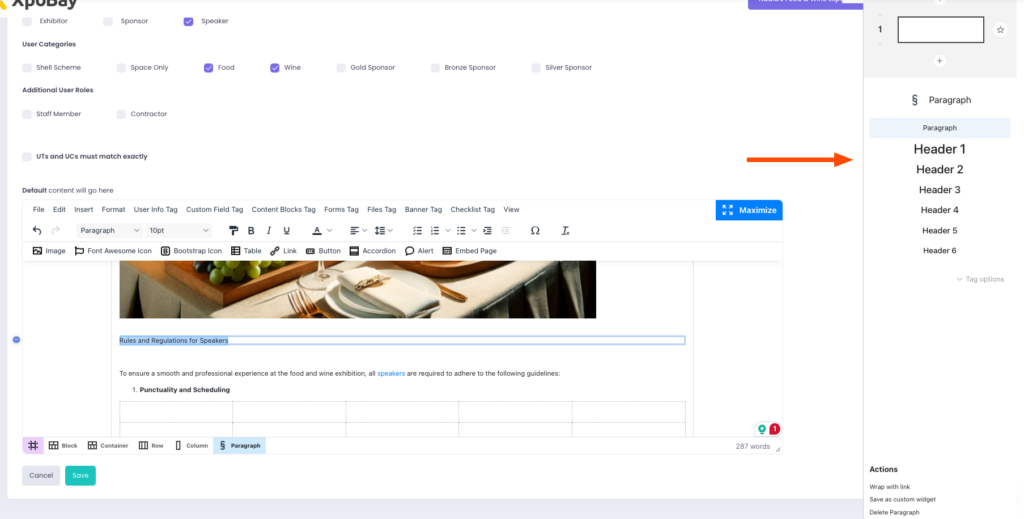Check the Staff Member role

(27, 114)
